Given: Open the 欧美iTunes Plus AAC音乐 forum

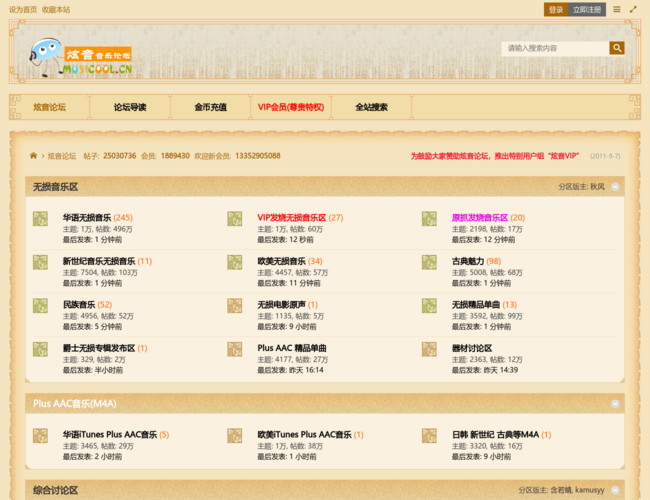Looking at the screenshot, I should (x=304, y=434).
